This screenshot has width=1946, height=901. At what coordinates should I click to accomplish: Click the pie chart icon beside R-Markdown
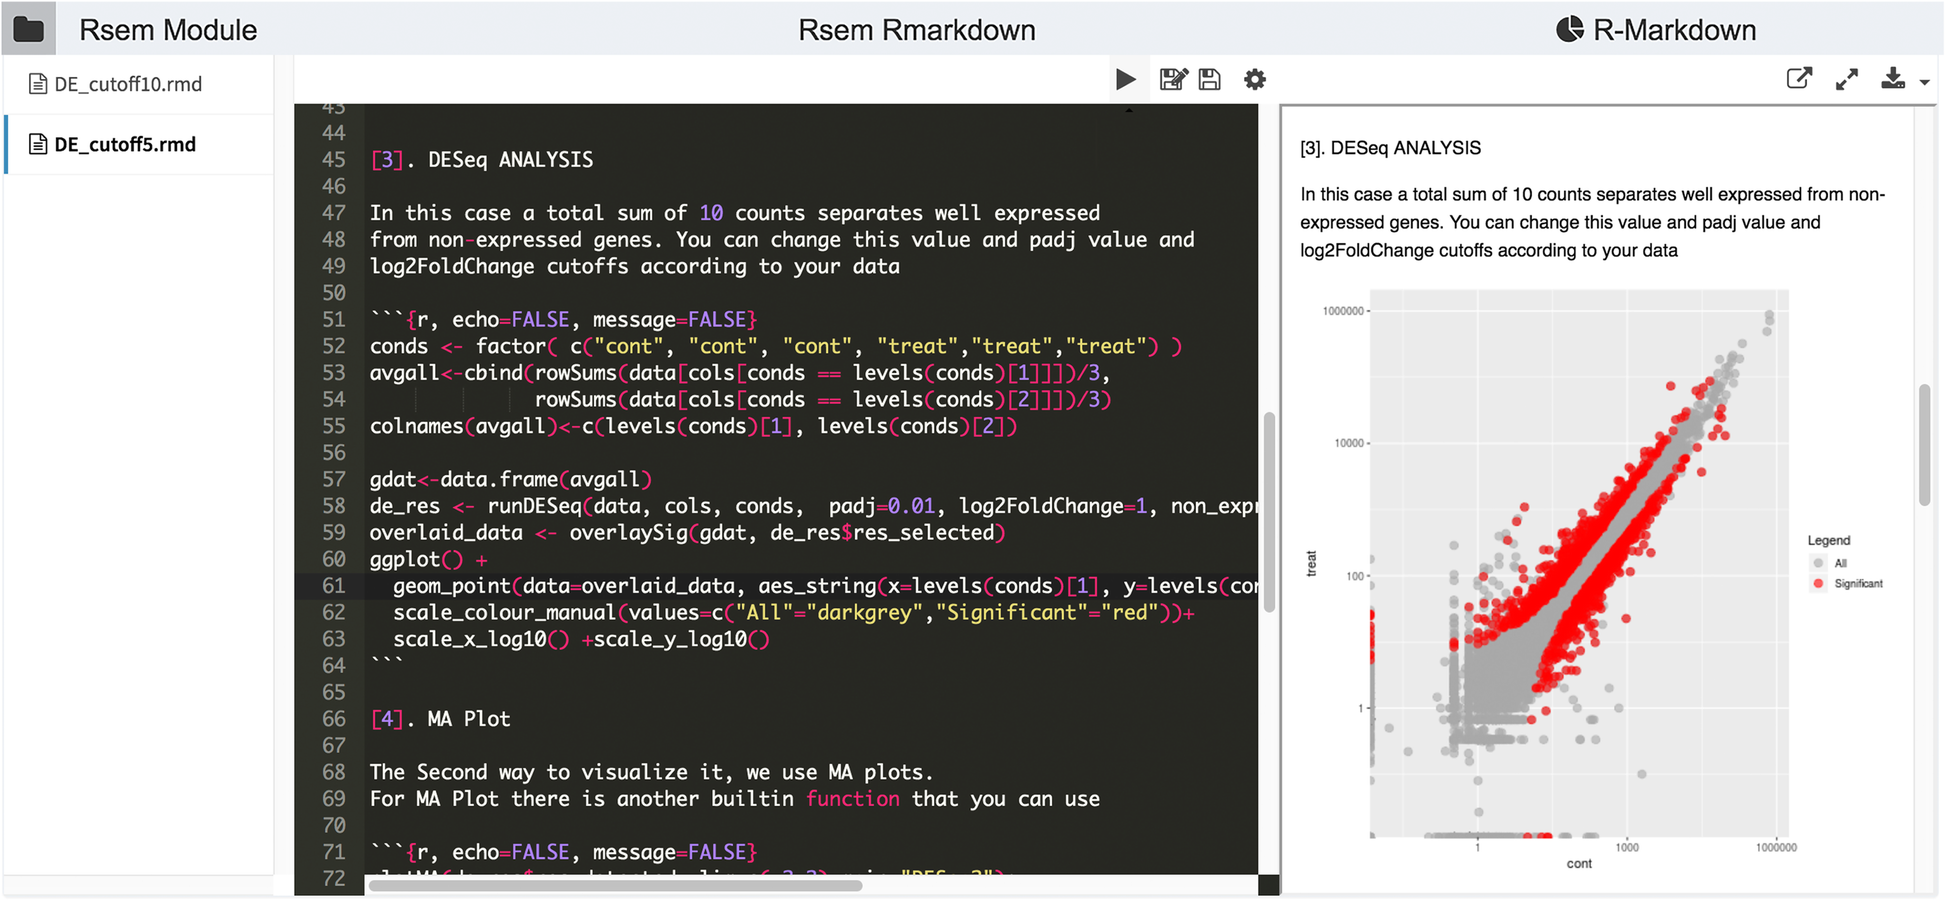click(x=1570, y=29)
